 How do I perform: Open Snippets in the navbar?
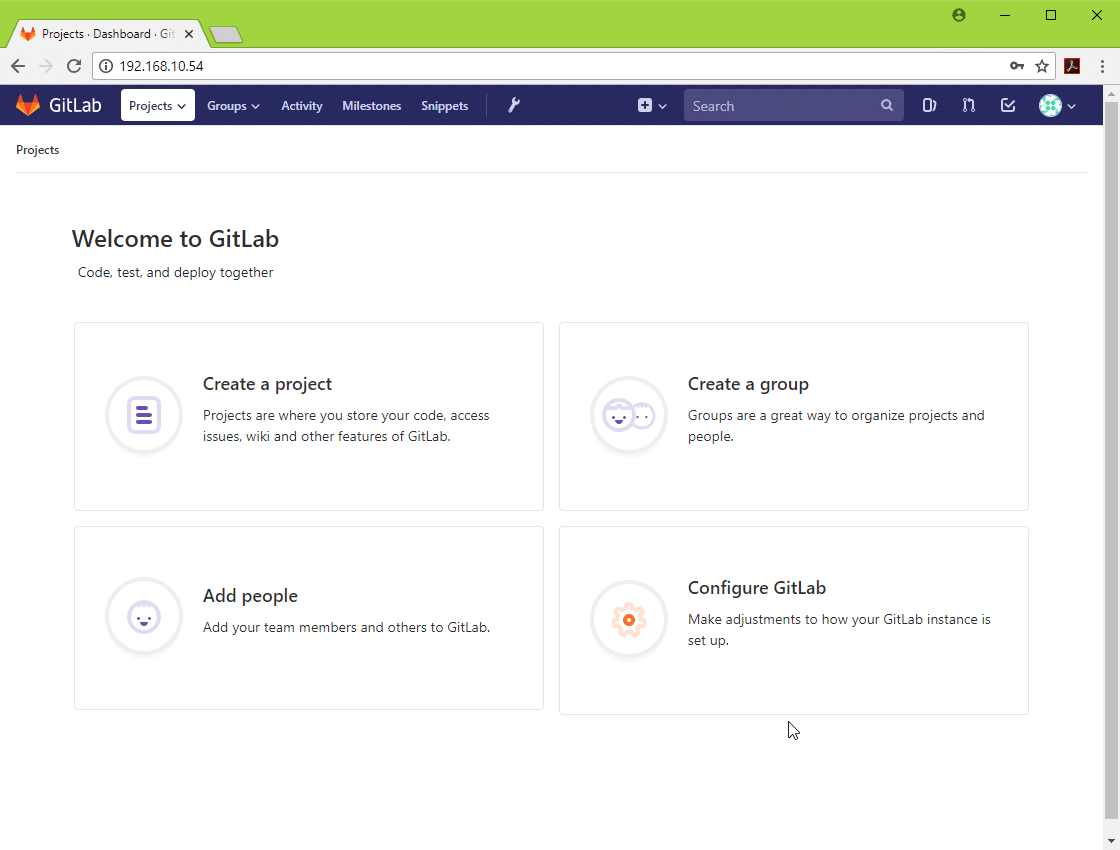[444, 105]
